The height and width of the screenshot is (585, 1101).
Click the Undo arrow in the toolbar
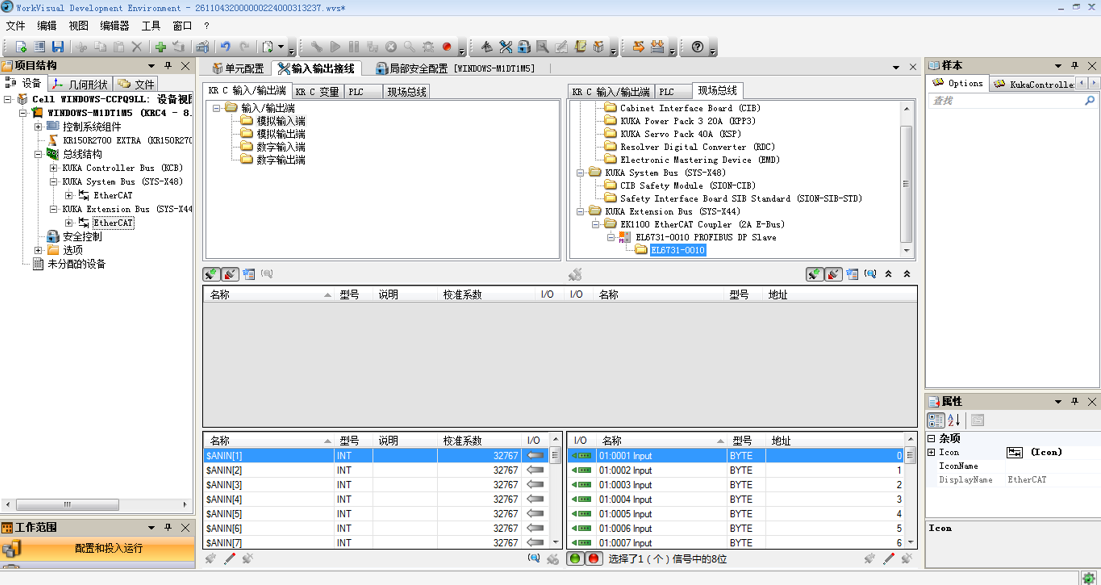pos(225,47)
